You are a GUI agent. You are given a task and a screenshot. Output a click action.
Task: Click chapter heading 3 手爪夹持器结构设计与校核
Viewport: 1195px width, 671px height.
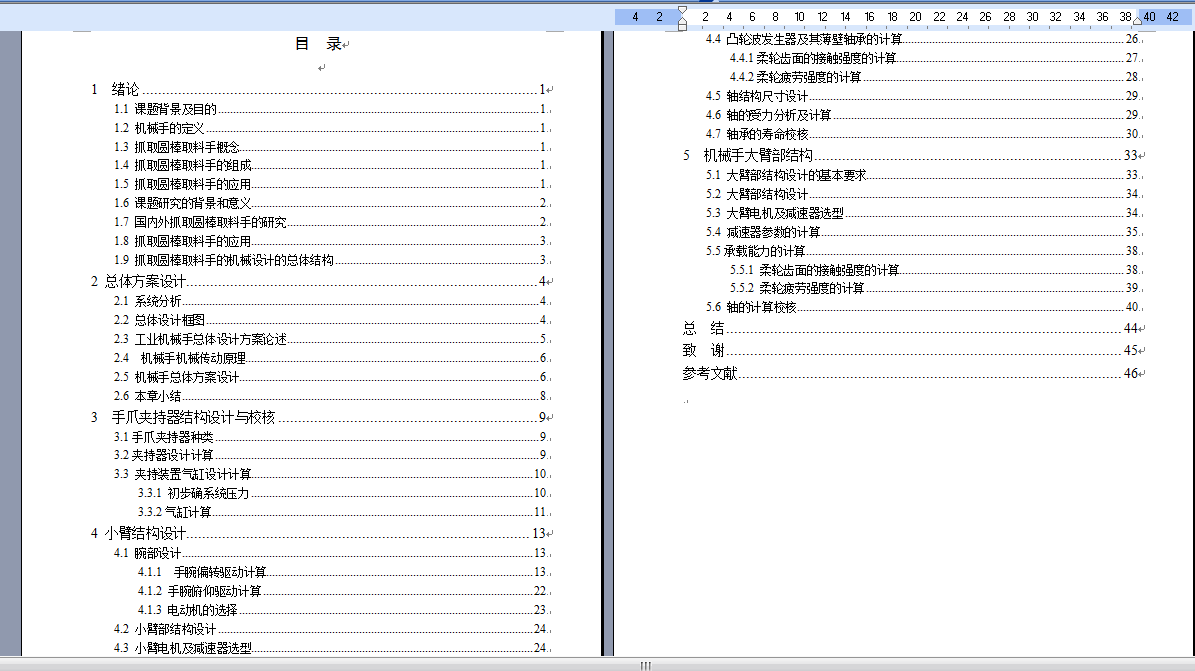(319, 417)
